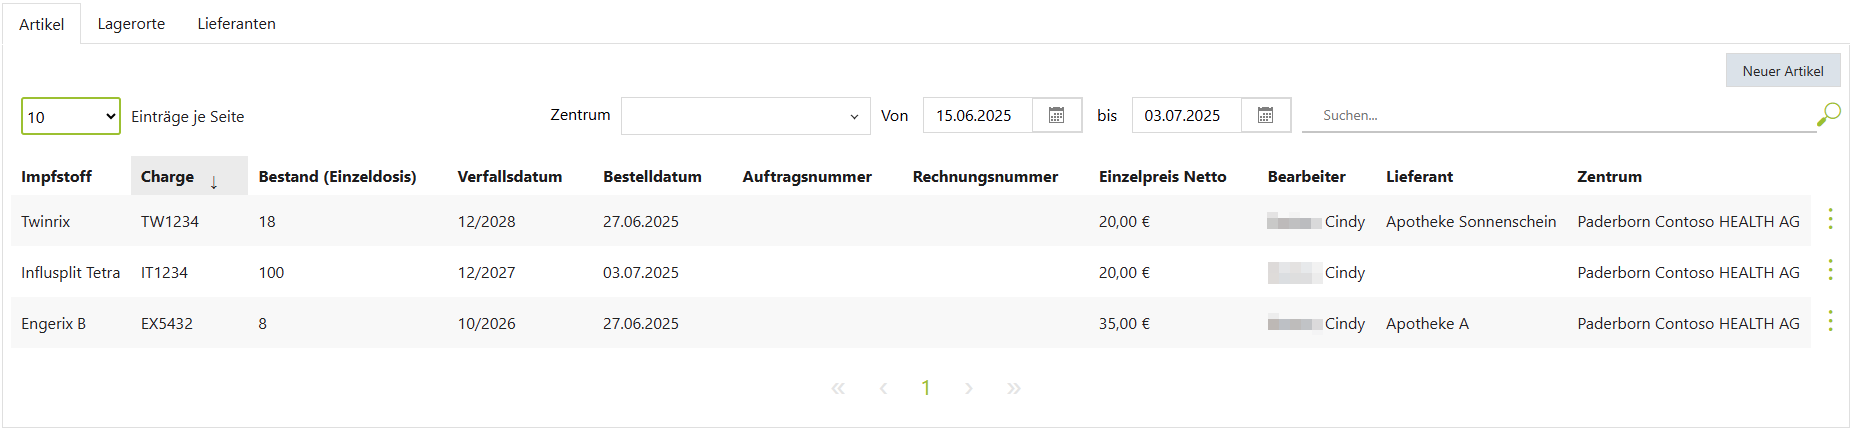
Task: Go to first page double-chevron
Action: (x=838, y=388)
